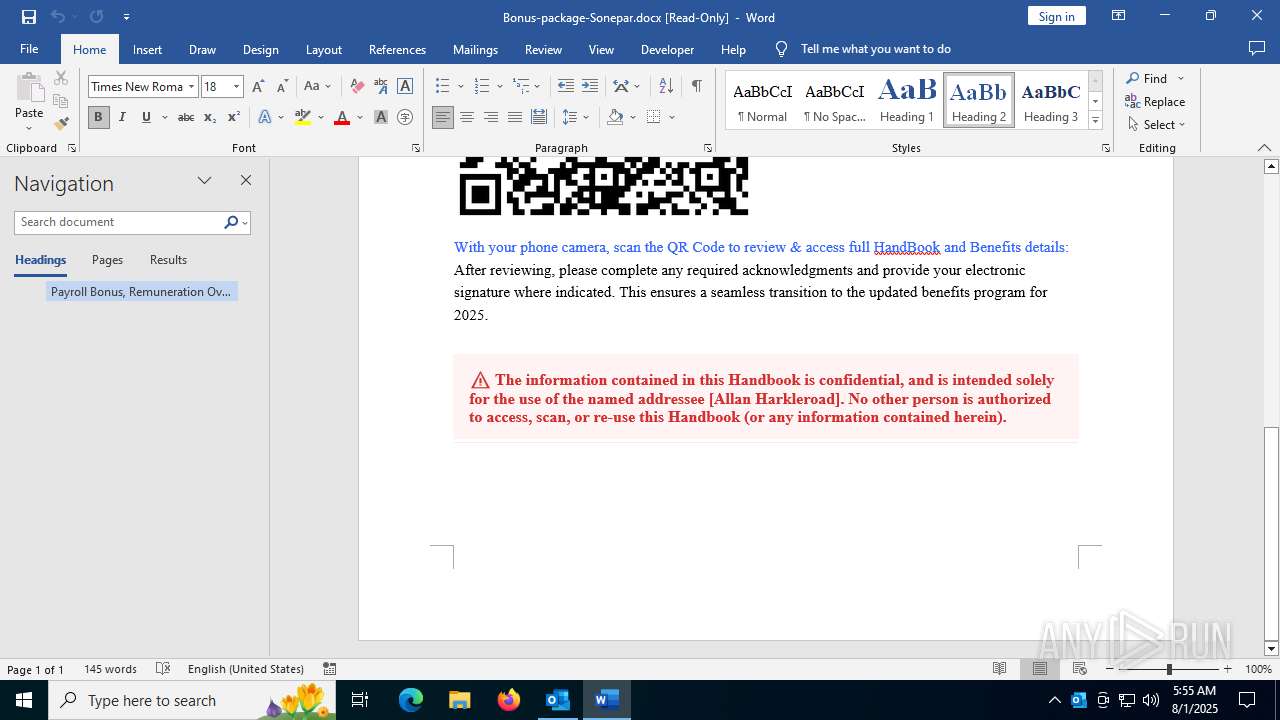Click the Character Border icon
The image size is (1280, 720).
405,86
